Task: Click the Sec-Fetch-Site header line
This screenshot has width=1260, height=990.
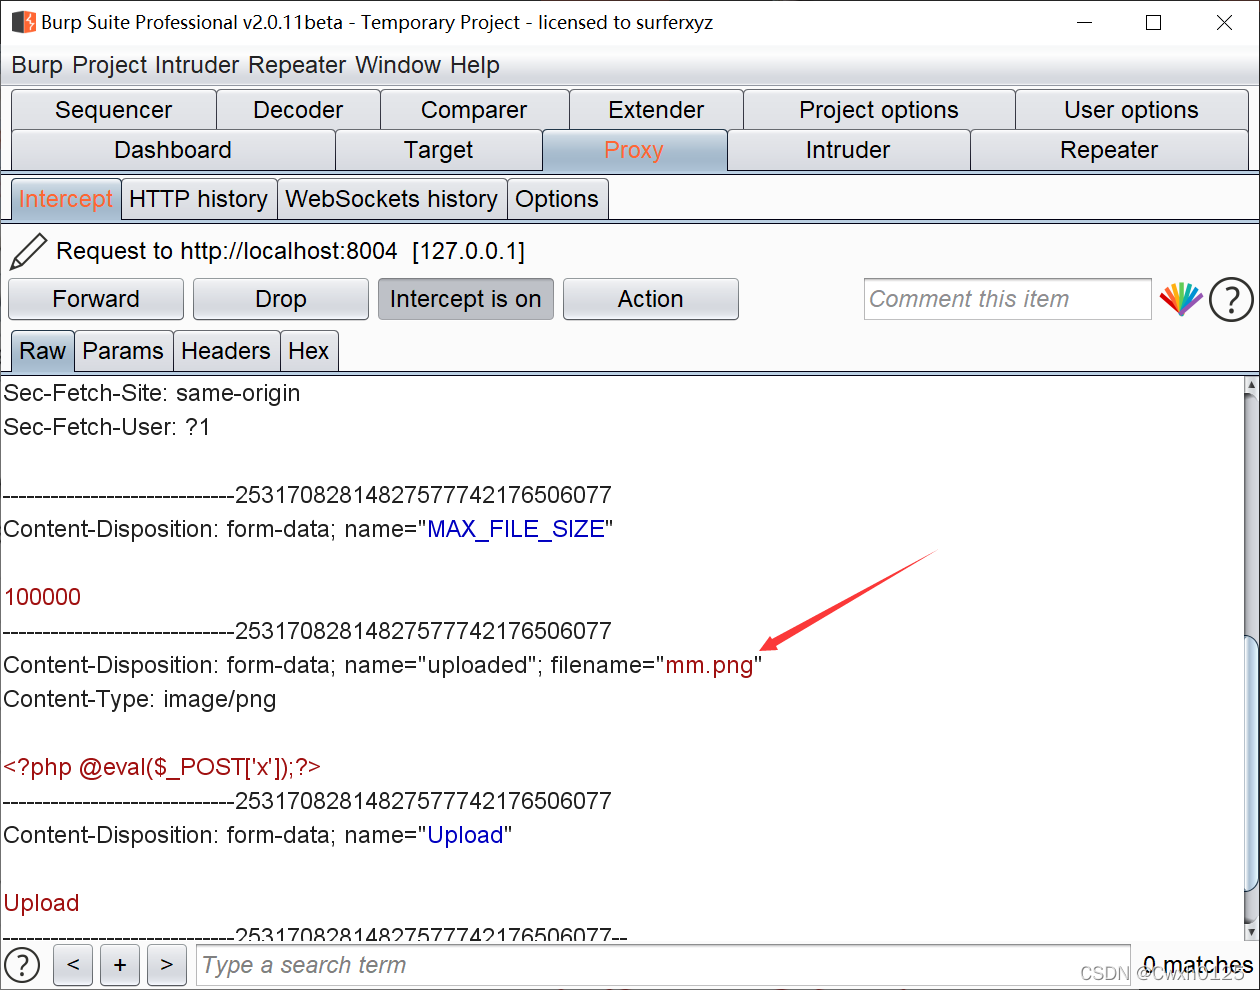Action: click(152, 393)
